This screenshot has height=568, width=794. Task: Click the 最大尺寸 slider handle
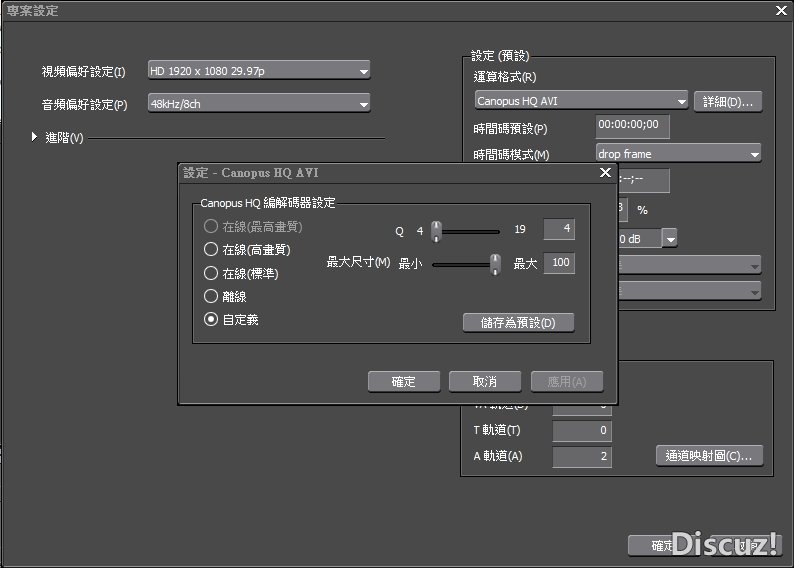coord(496,264)
